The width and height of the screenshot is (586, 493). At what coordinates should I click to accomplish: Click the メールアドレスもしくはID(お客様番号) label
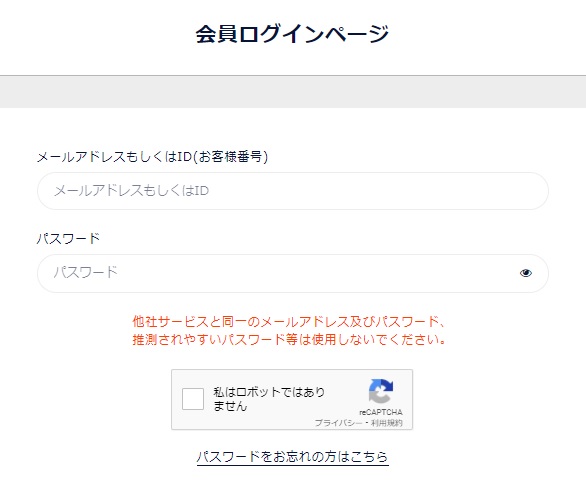click(x=152, y=157)
